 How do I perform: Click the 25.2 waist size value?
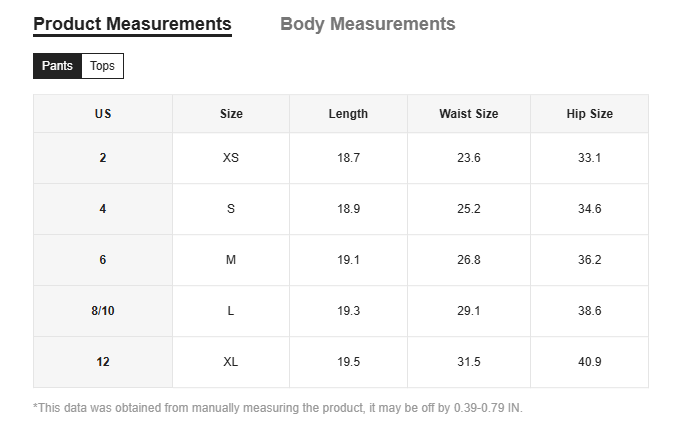(468, 209)
